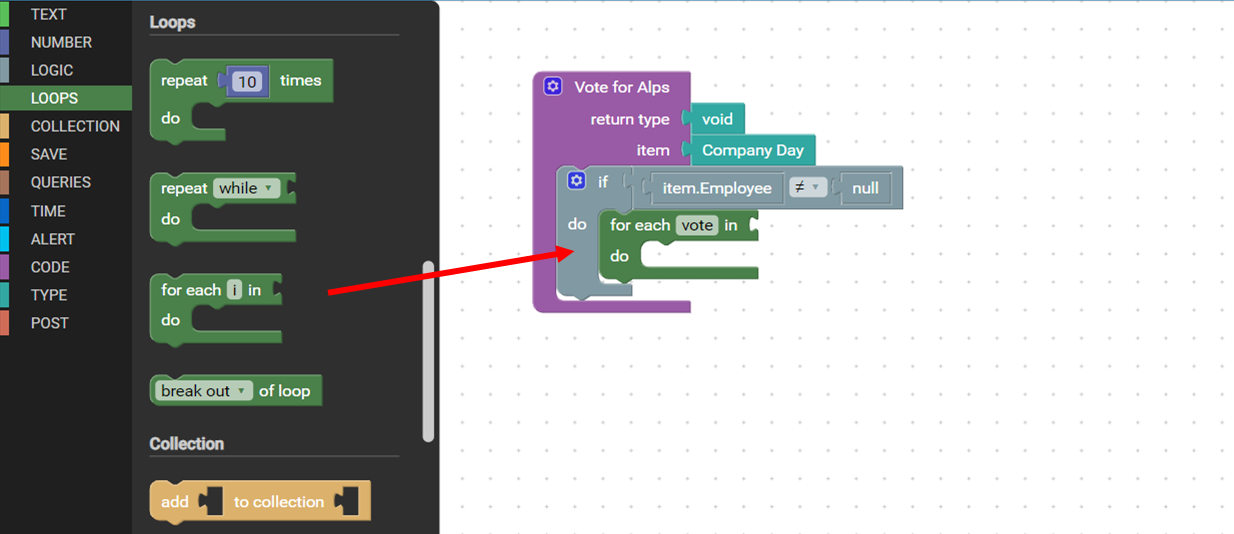Click the Company Day type block

pos(753,150)
